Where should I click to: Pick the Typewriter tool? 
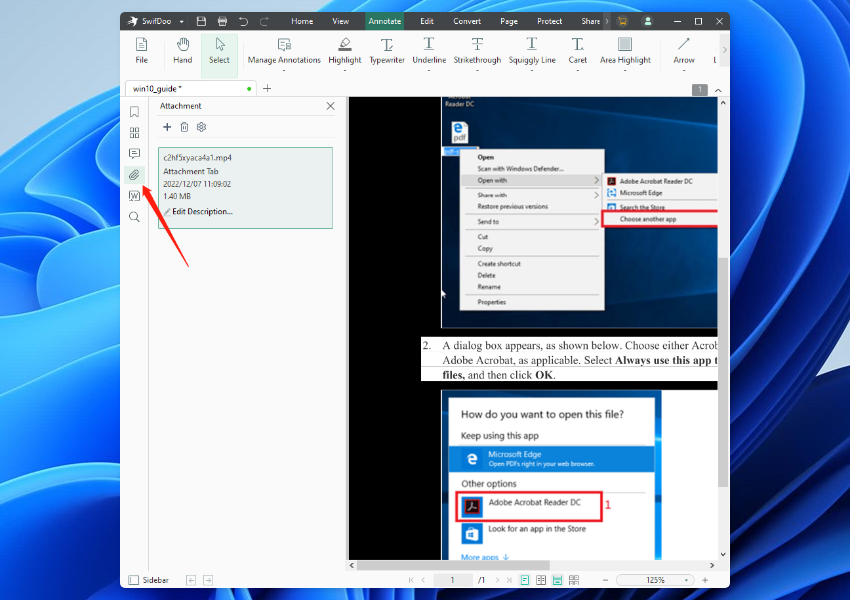click(387, 53)
